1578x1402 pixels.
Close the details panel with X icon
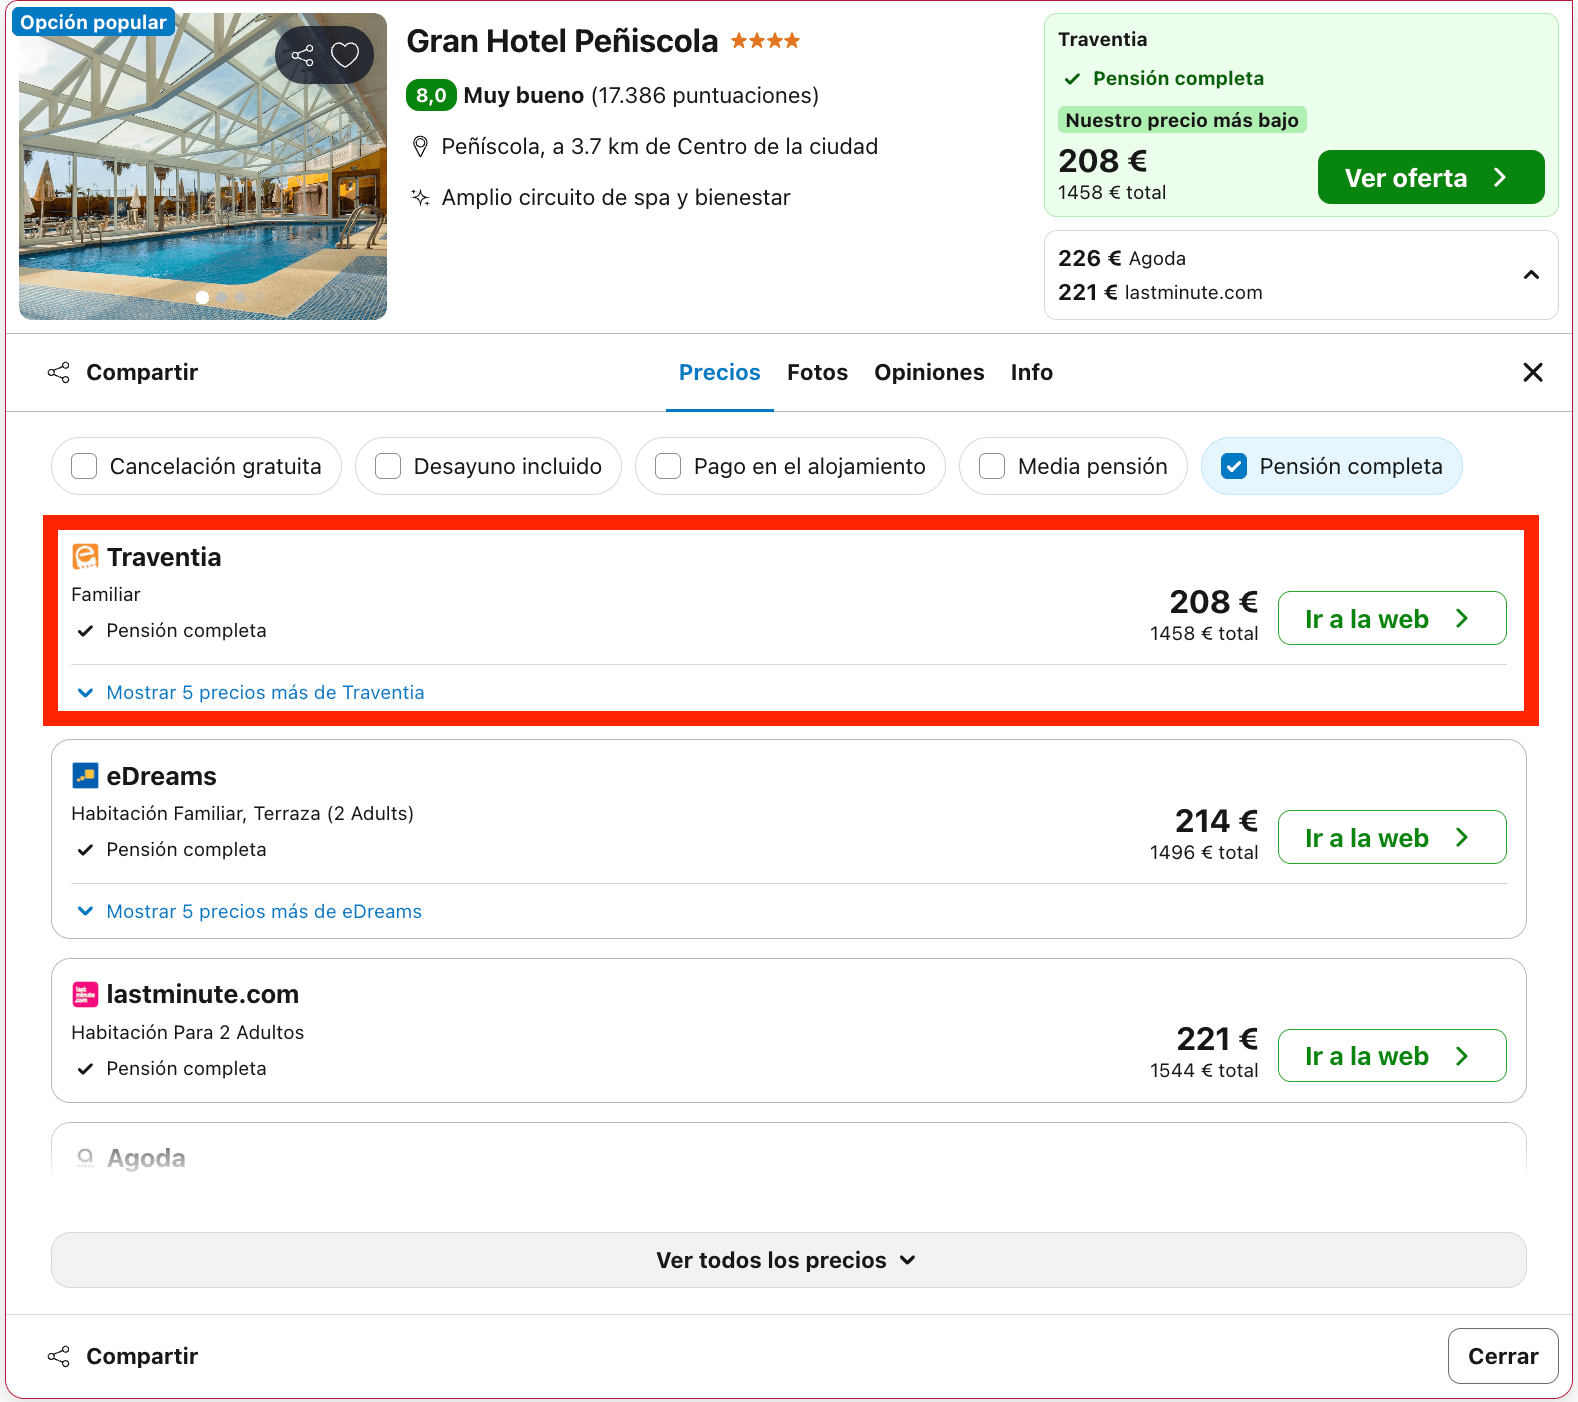pos(1533,372)
